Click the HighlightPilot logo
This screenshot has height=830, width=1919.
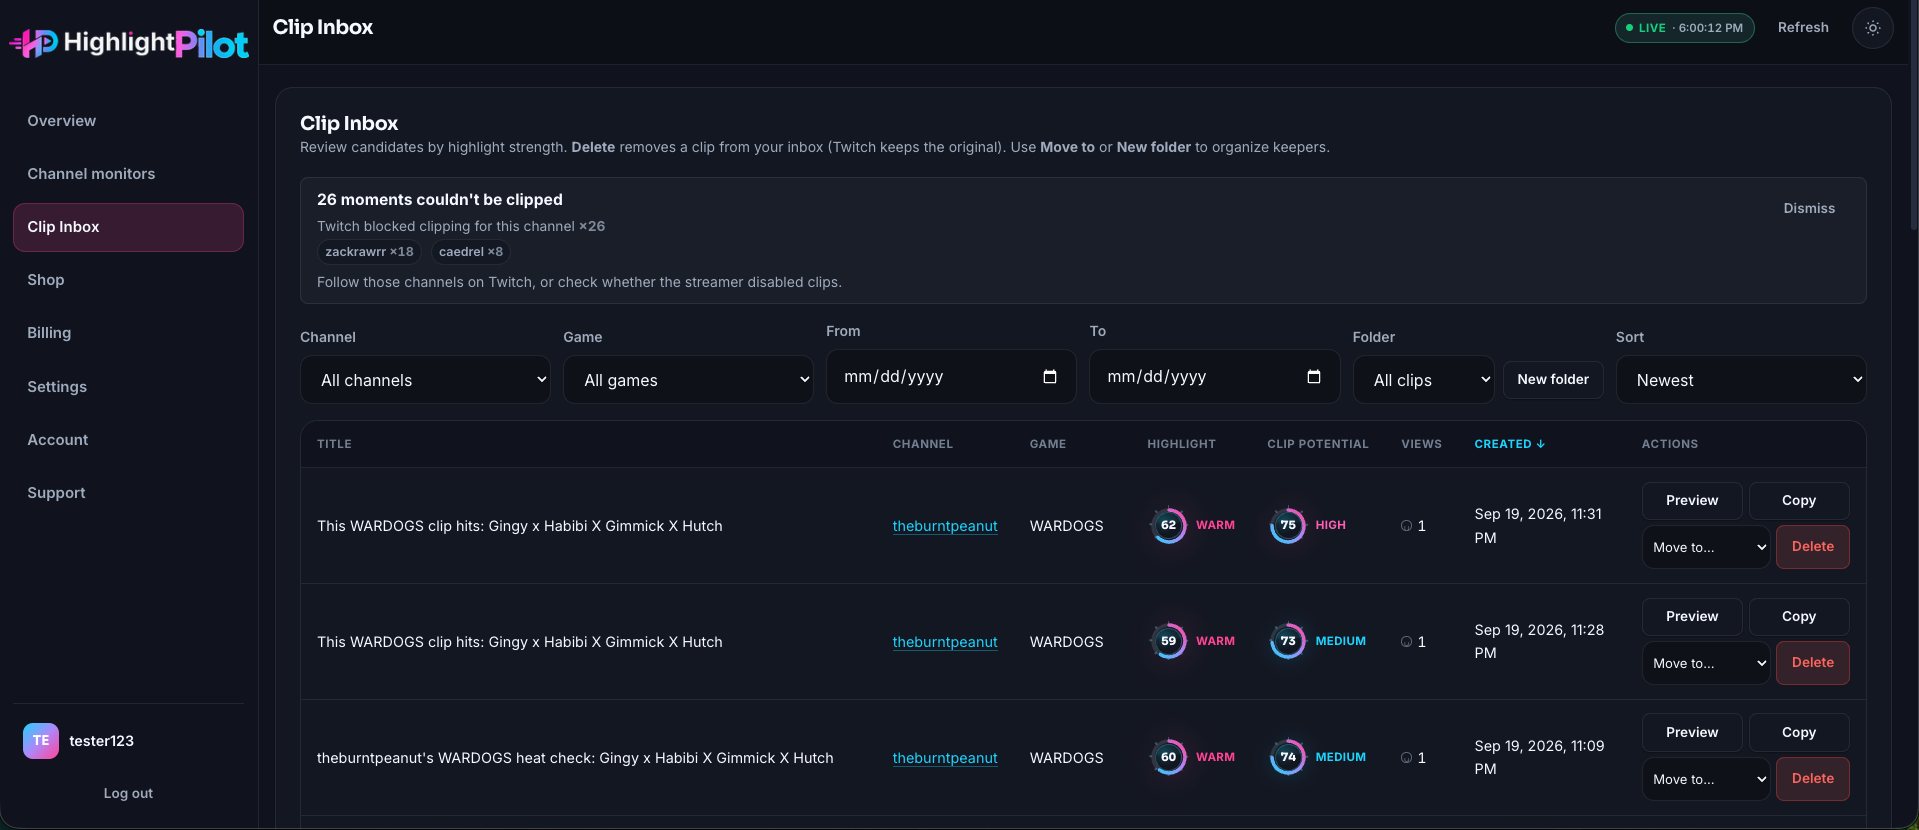point(129,43)
